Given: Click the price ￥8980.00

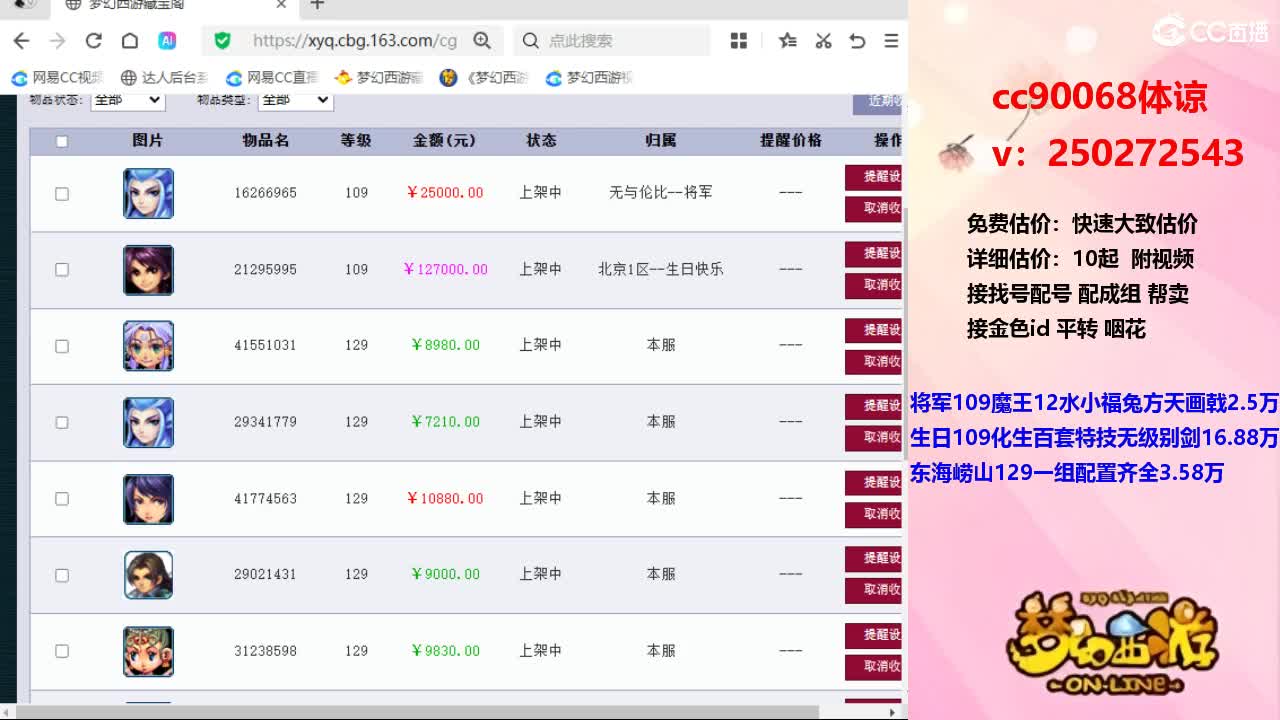Looking at the screenshot, I should click(x=445, y=345).
